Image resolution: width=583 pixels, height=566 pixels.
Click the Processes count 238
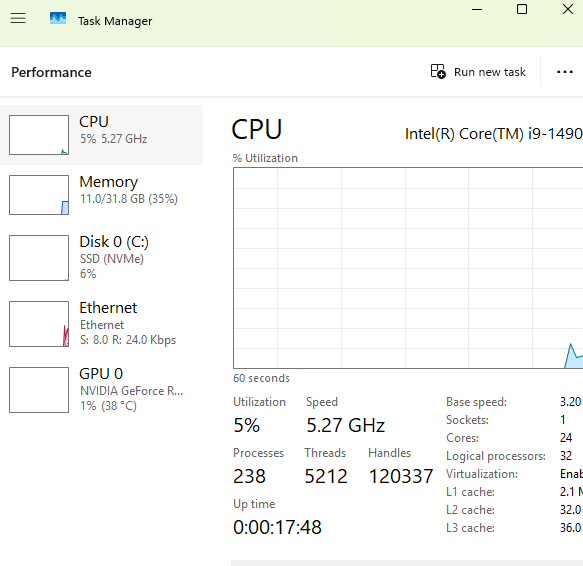pyautogui.click(x=249, y=476)
